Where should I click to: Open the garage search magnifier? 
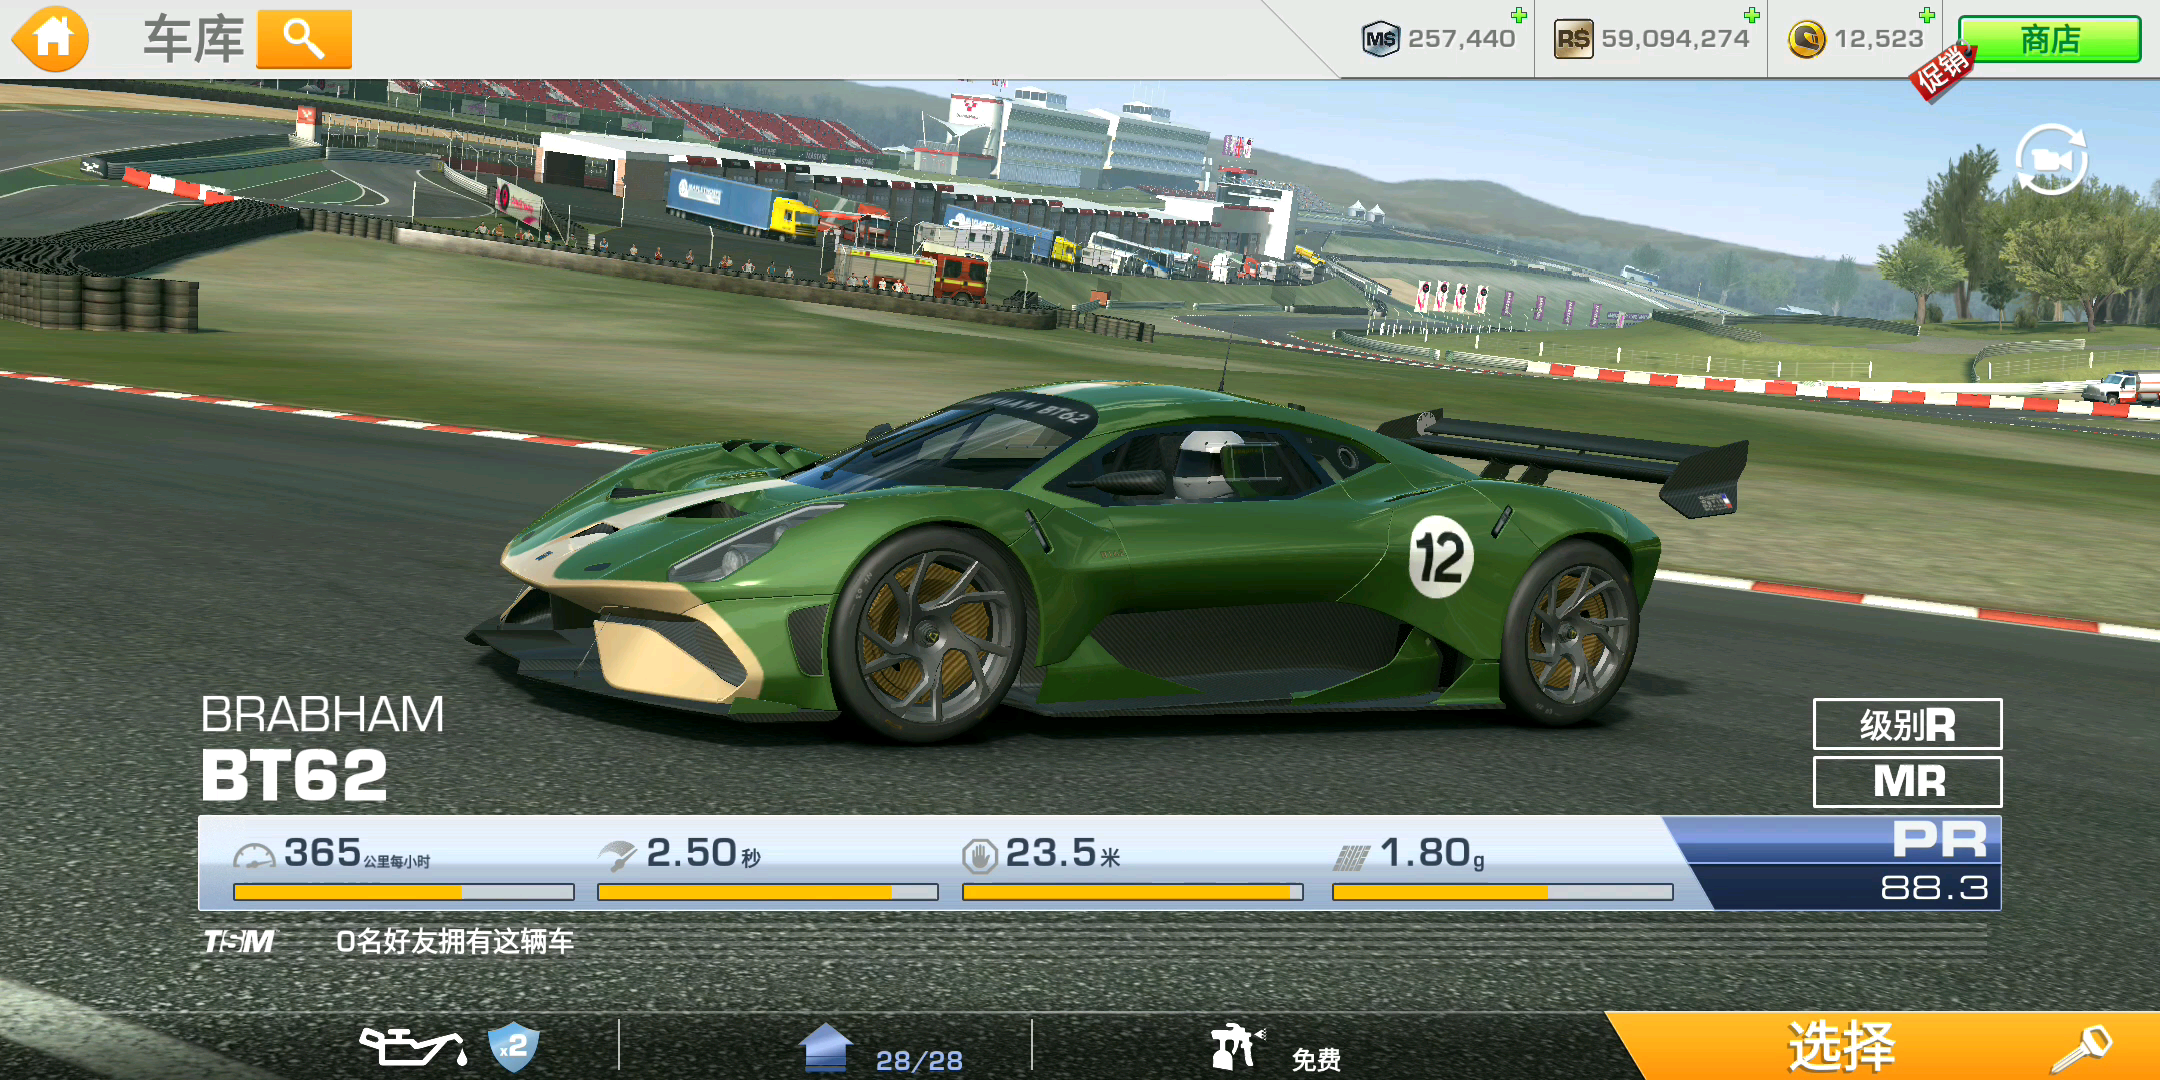point(304,40)
